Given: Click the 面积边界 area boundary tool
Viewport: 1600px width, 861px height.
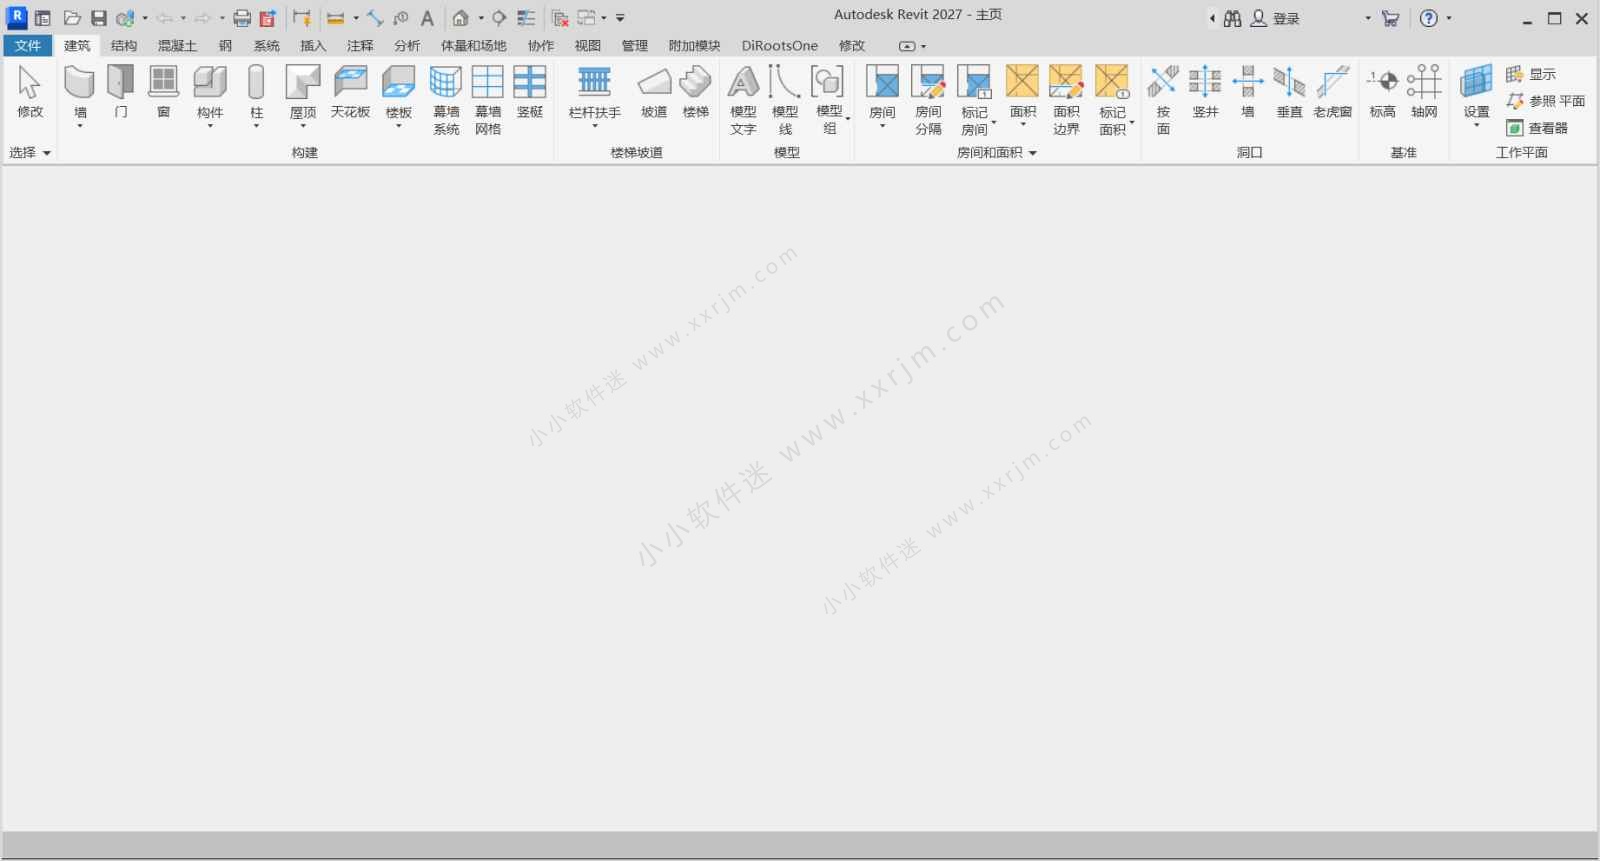Looking at the screenshot, I should [x=1066, y=100].
